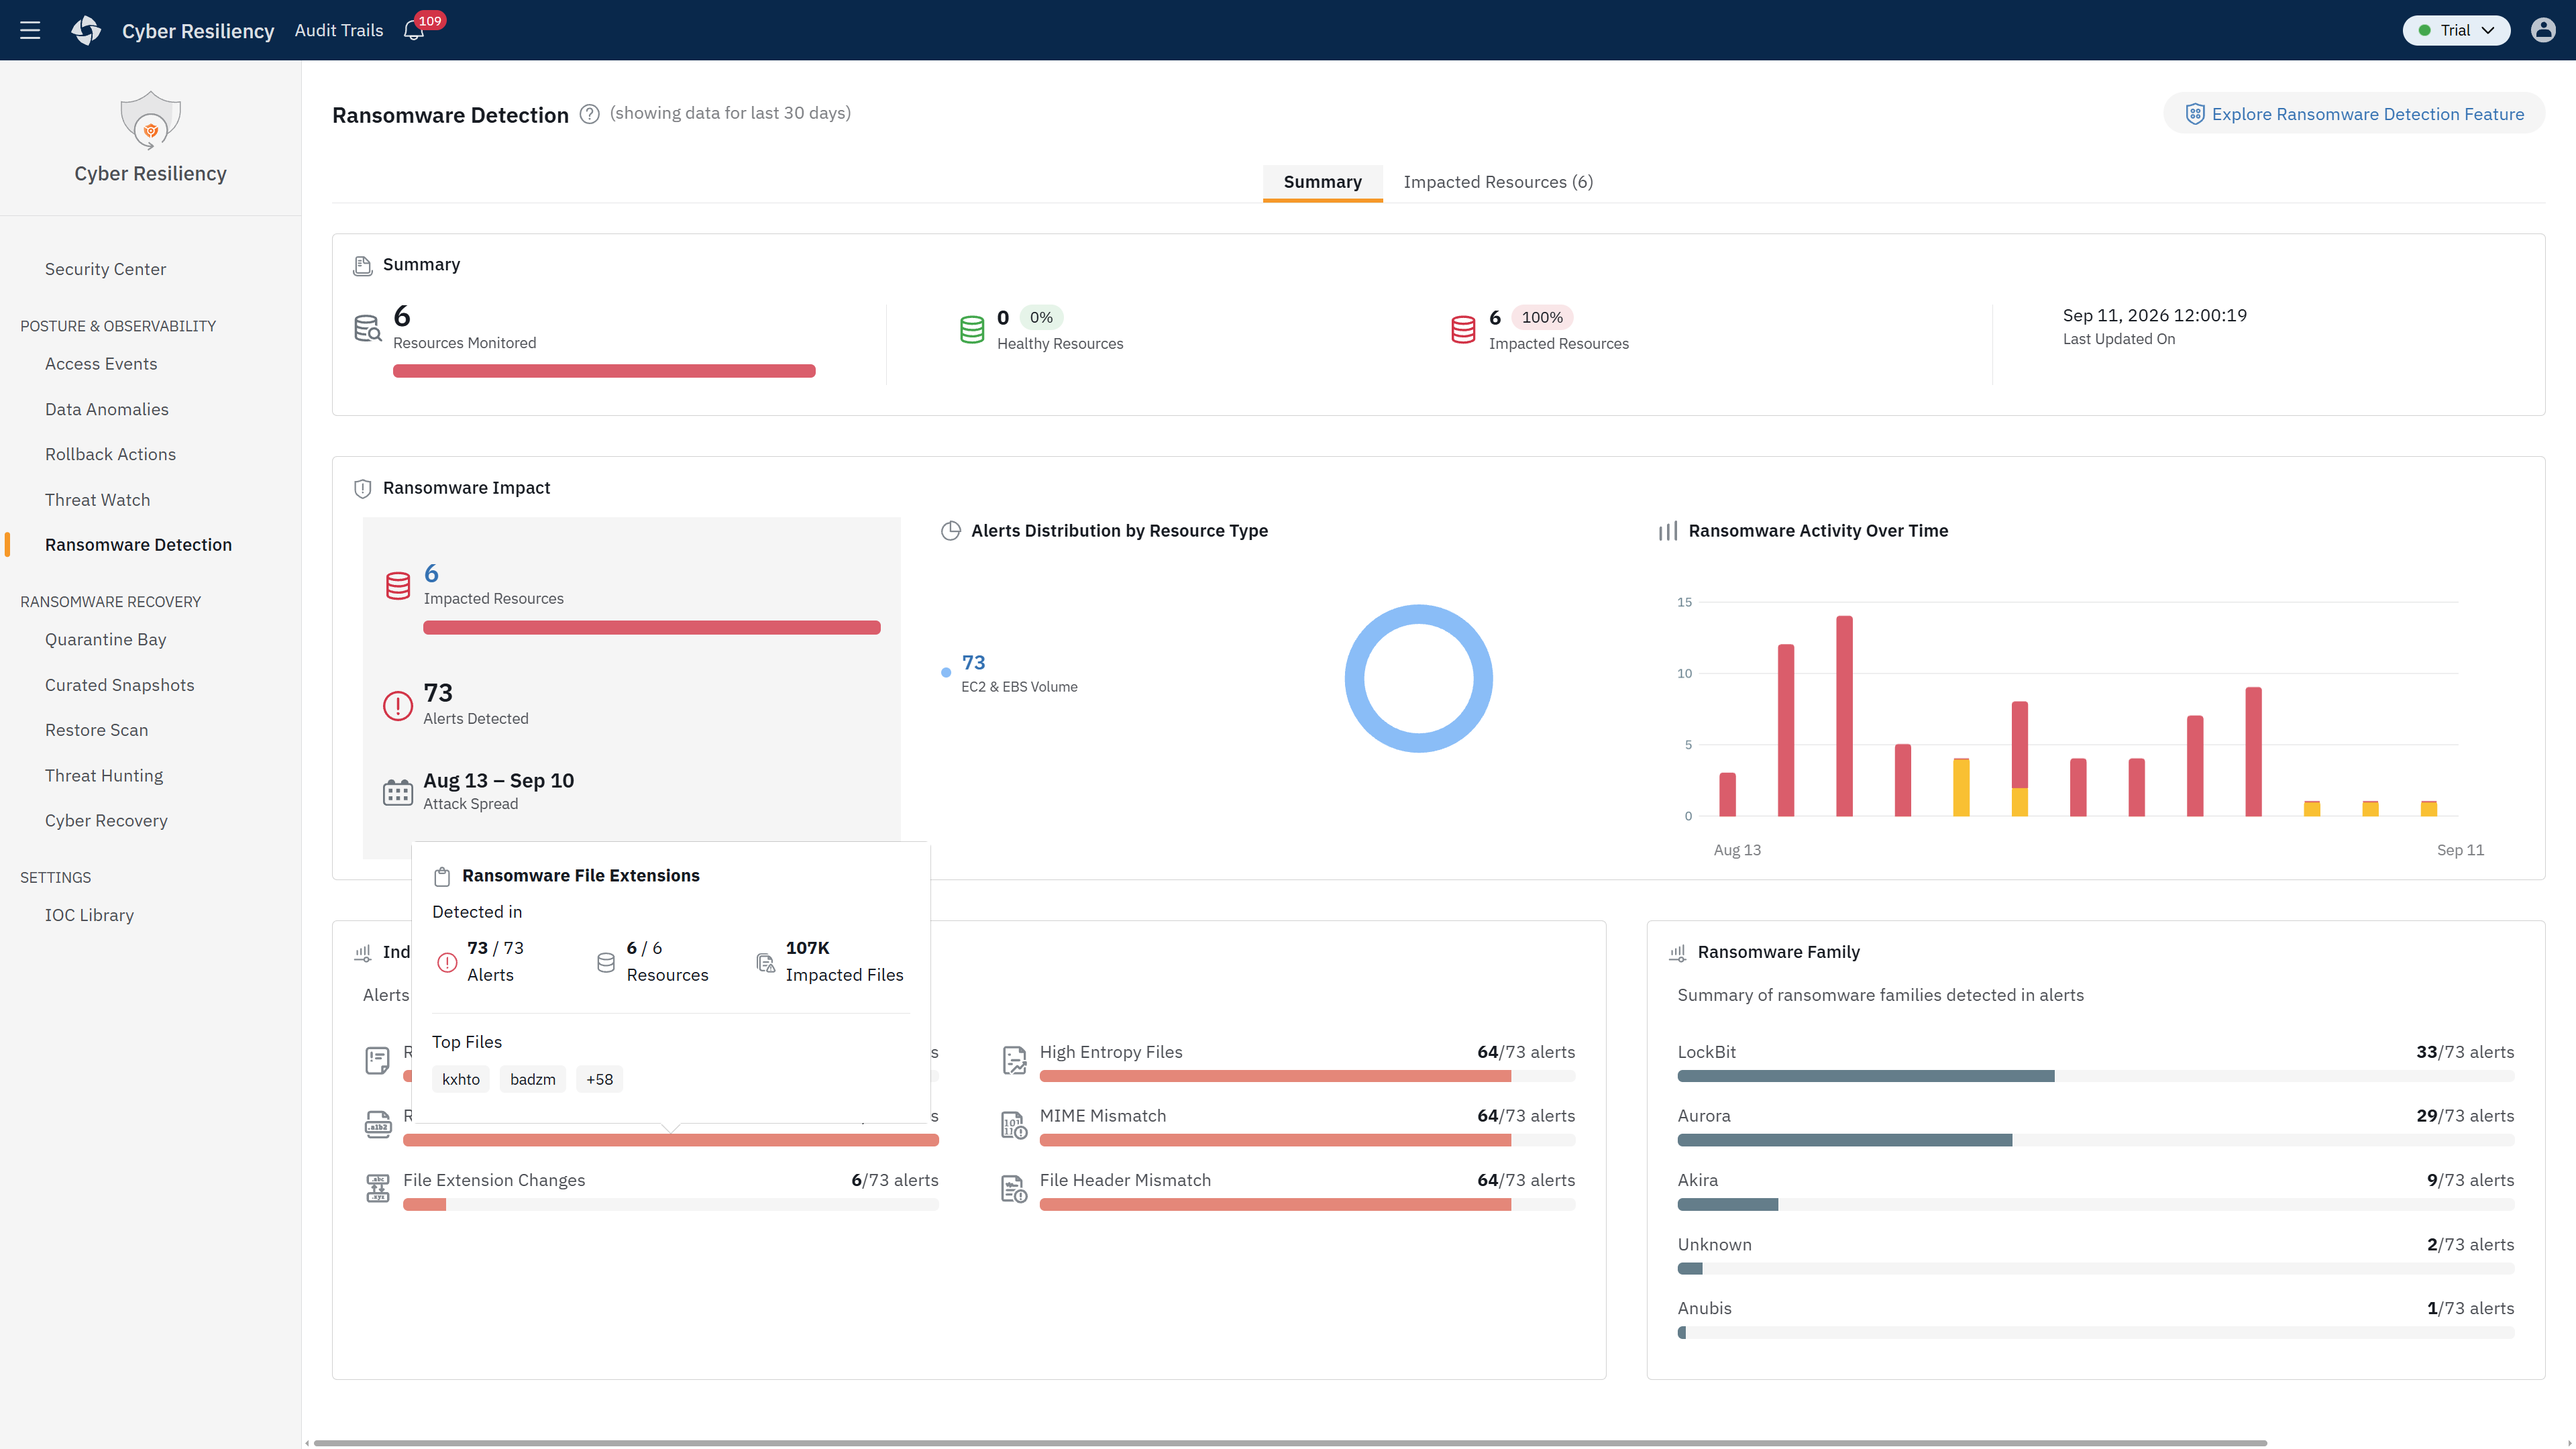
Task: Click the File Extension Changes progress bar
Action: (x=671, y=1204)
